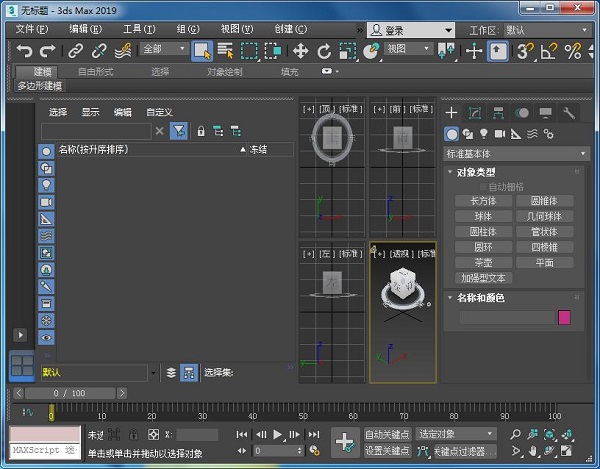Select the Move transform tool

300,50
